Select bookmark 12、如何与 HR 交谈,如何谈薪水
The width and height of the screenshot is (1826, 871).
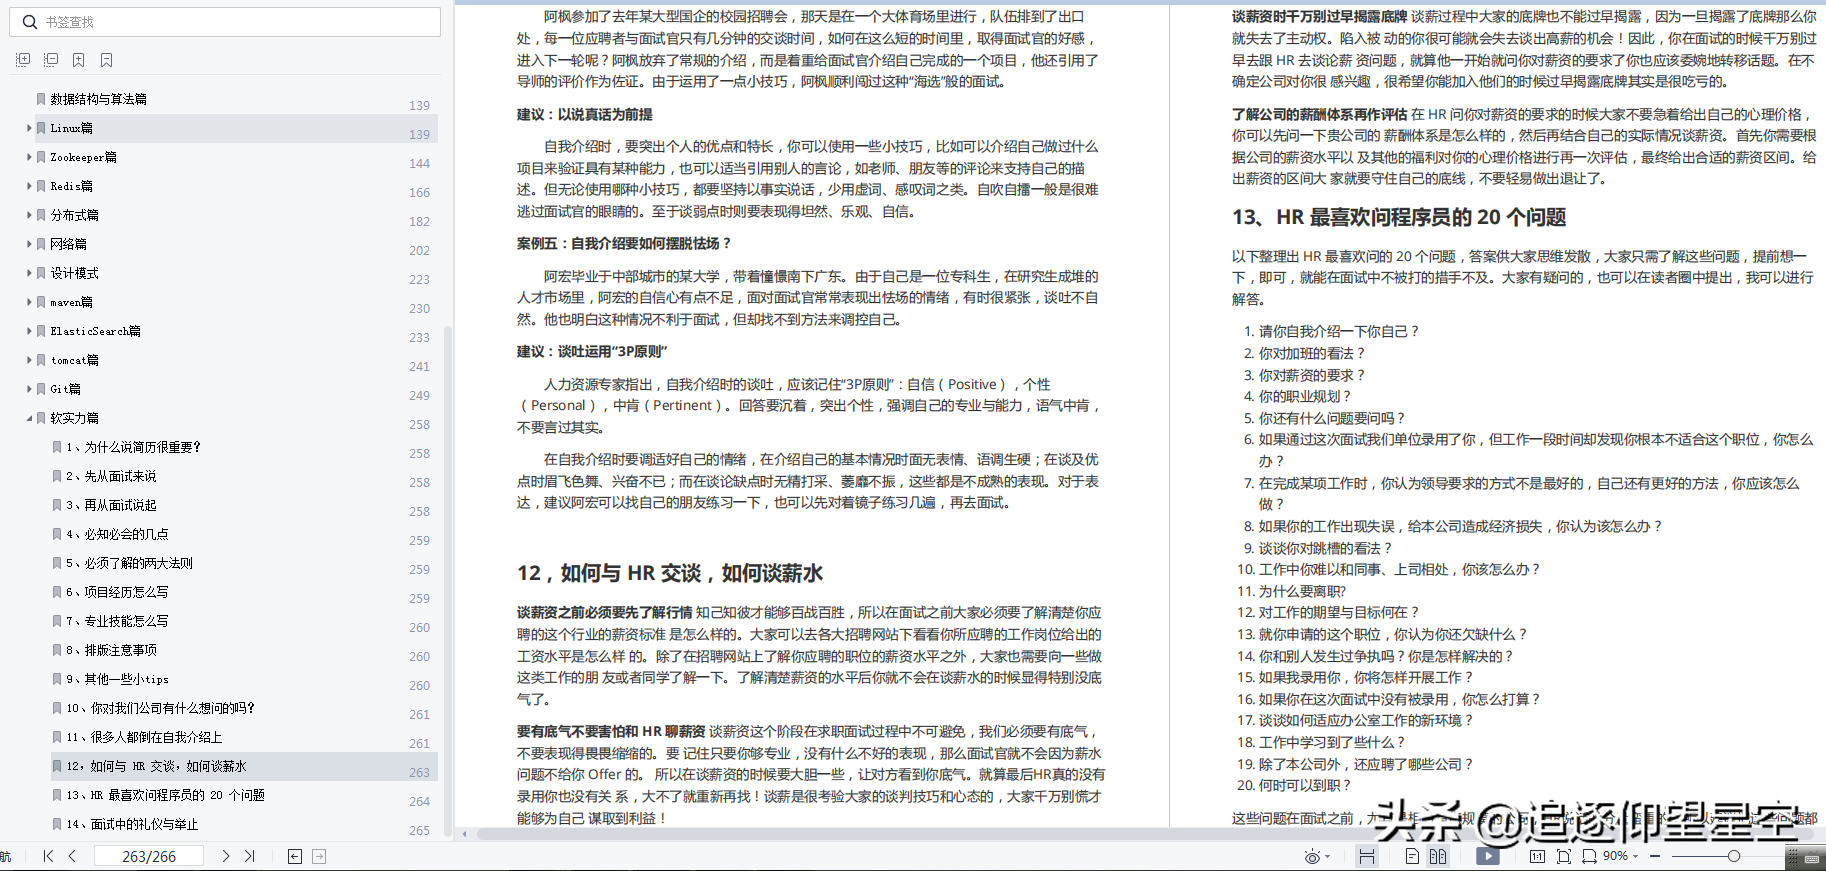156,766
